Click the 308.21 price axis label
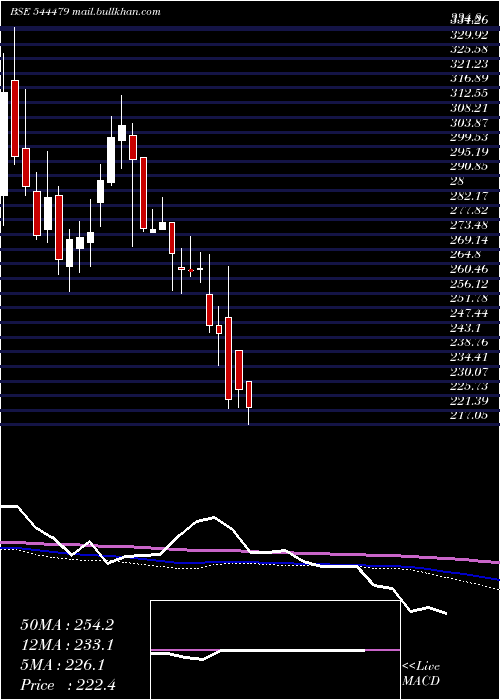Screen dimensions: 500x700 point(468,108)
